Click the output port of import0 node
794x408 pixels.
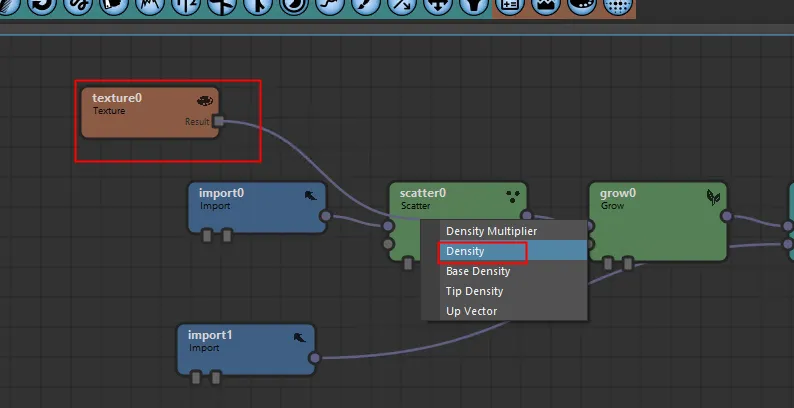(x=325, y=216)
